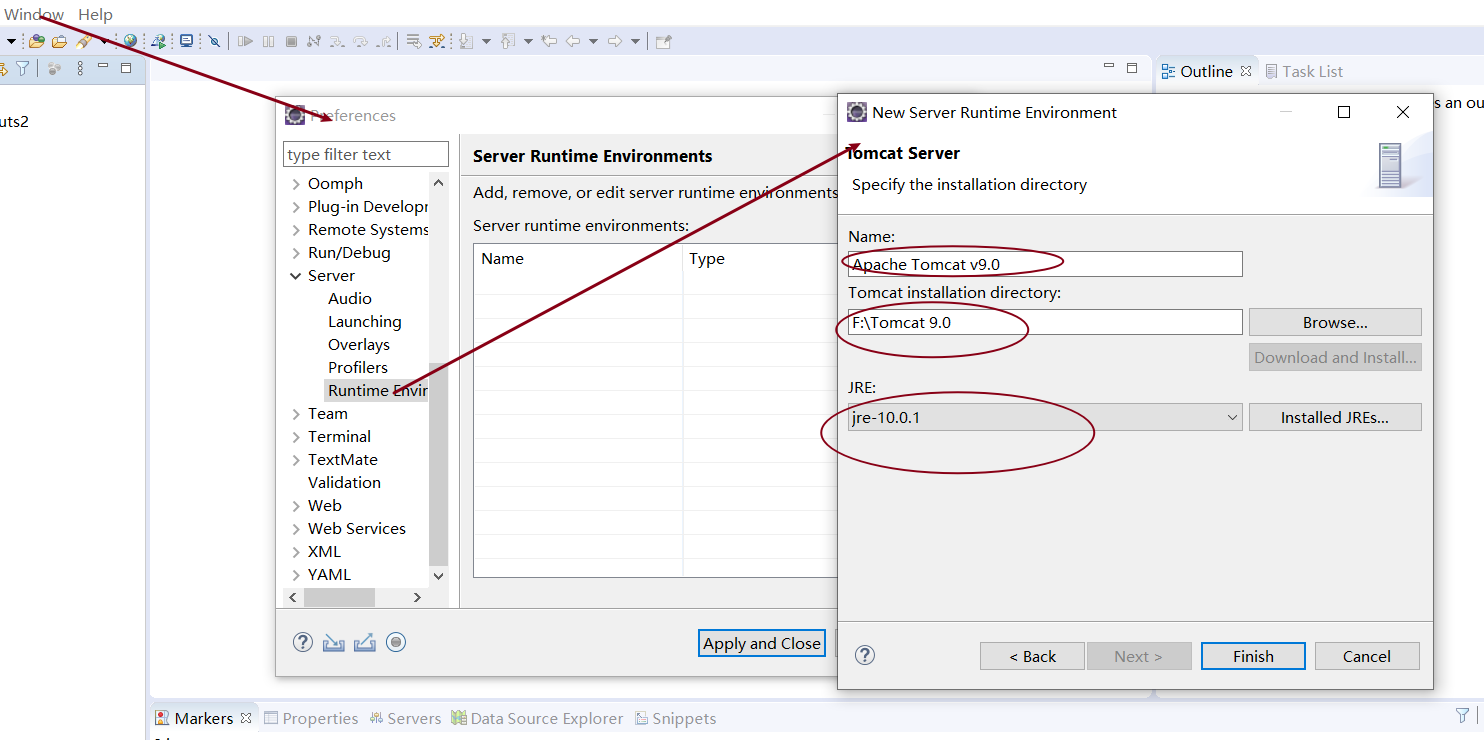Viewport: 1484px width, 740px height.
Task: Switch to the Servers tab
Action: point(405,718)
